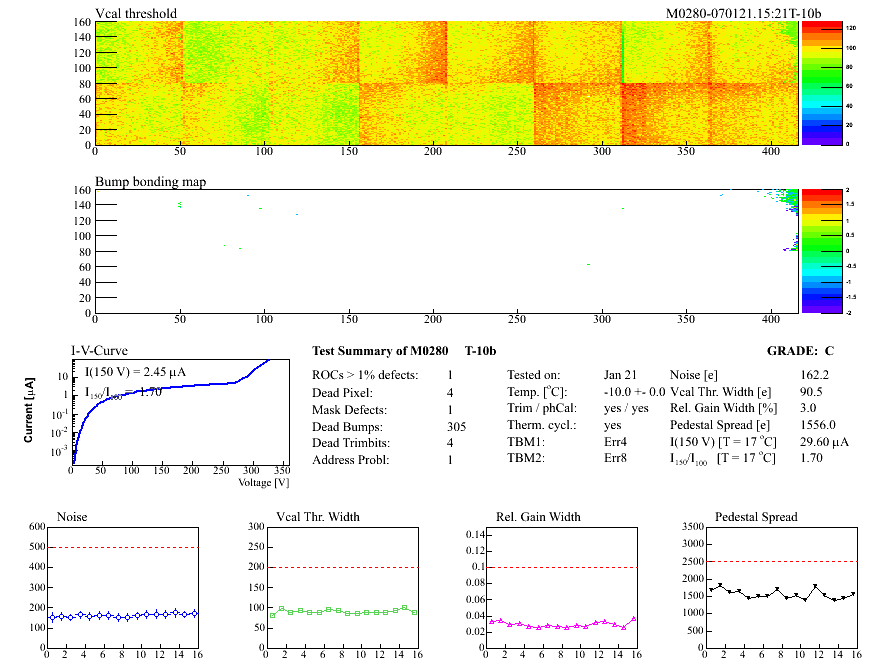Click the red dashed 2500 limit in Pedestal Spread chart
The height and width of the screenshot is (672, 896).
(781, 562)
